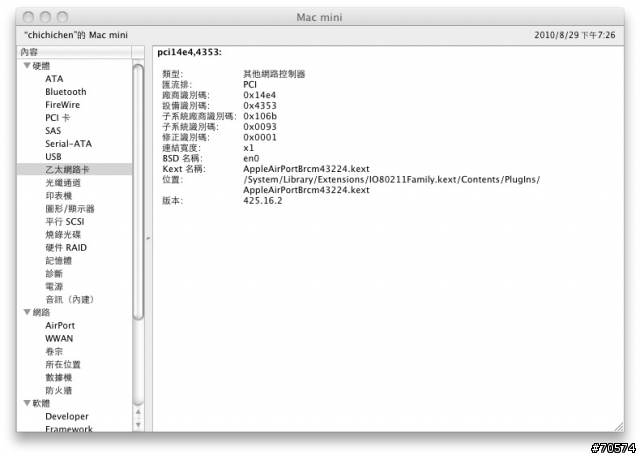Click the PCI bus value
Screen dimensions: 640x456
pos(250,85)
